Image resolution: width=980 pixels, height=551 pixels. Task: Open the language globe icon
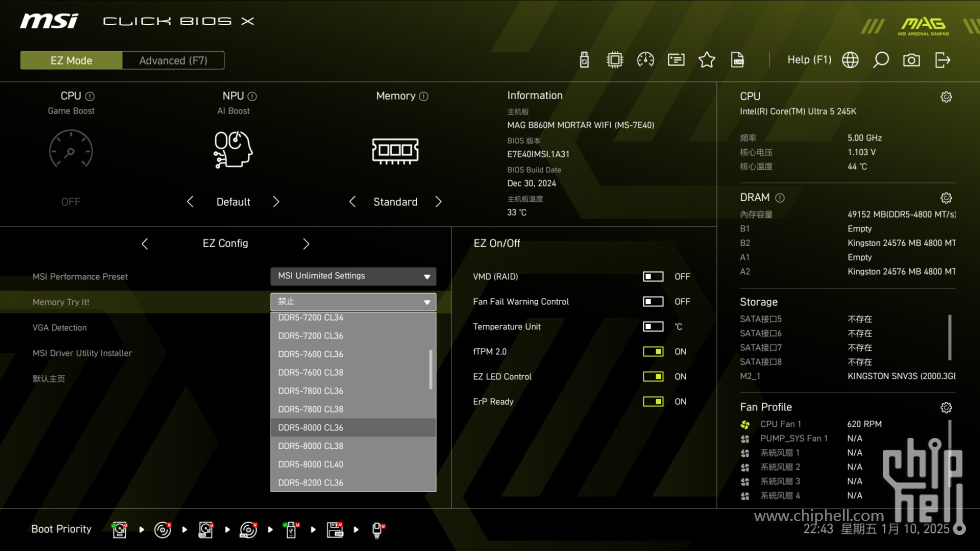click(x=850, y=60)
